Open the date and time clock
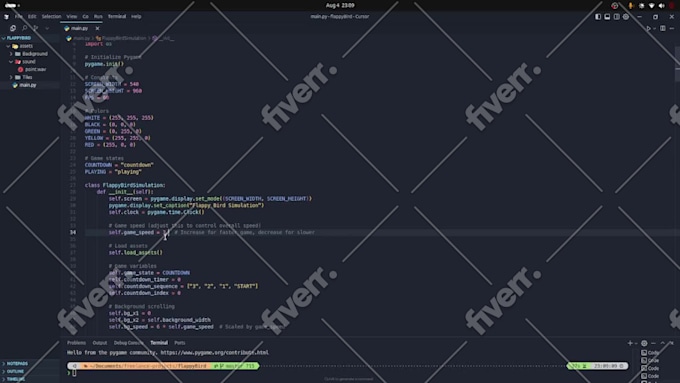 pos(340,5)
